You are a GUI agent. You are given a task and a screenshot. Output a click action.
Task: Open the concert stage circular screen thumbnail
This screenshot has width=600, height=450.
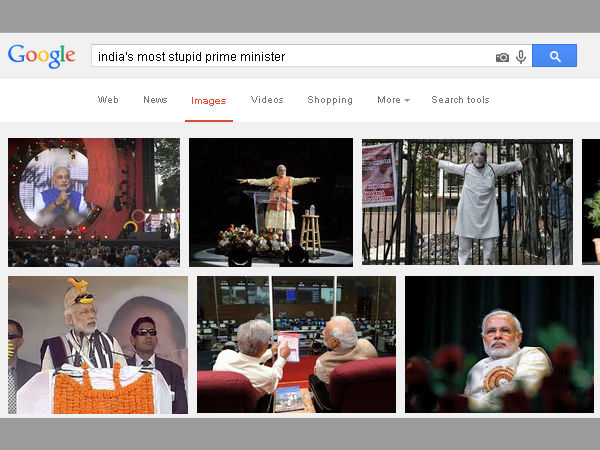coord(94,202)
